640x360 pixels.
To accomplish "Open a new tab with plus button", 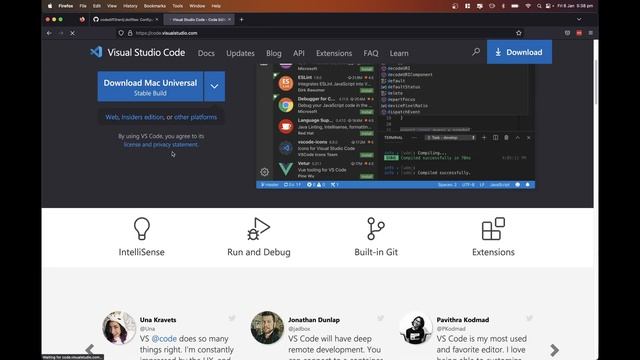I will click(x=241, y=20).
